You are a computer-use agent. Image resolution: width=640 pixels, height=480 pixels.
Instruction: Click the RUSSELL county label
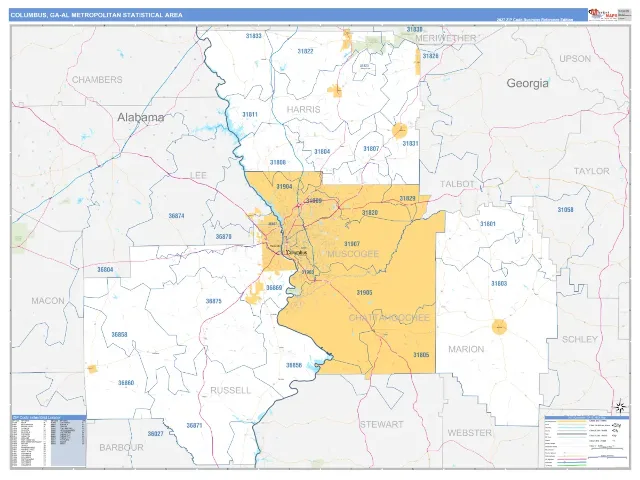(x=231, y=390)
